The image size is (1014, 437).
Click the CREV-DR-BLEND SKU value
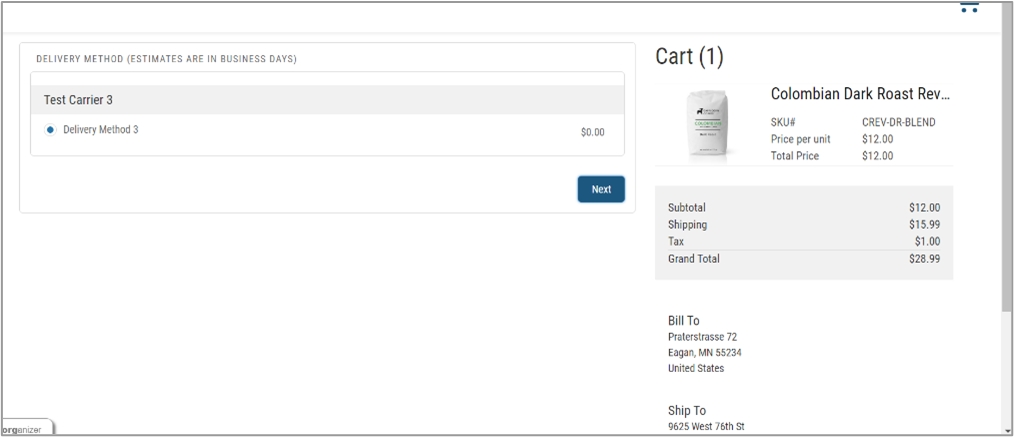tap(898, 123)
